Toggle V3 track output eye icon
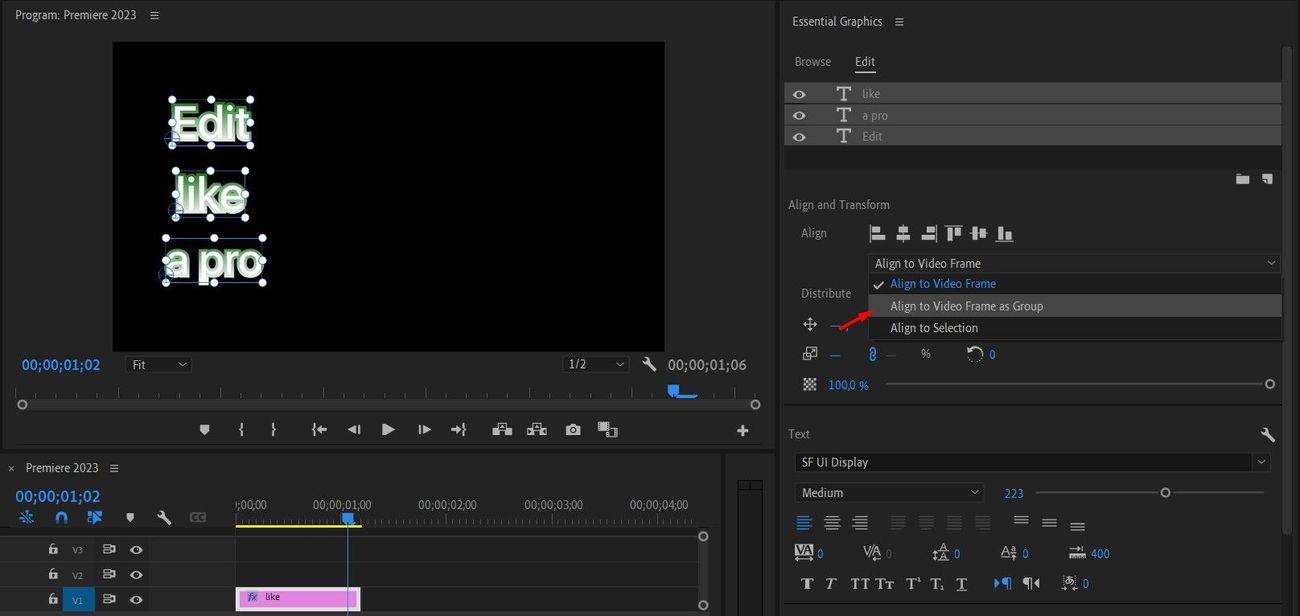The width and height of the screenshot is (1300, 616). pos(136,550)
